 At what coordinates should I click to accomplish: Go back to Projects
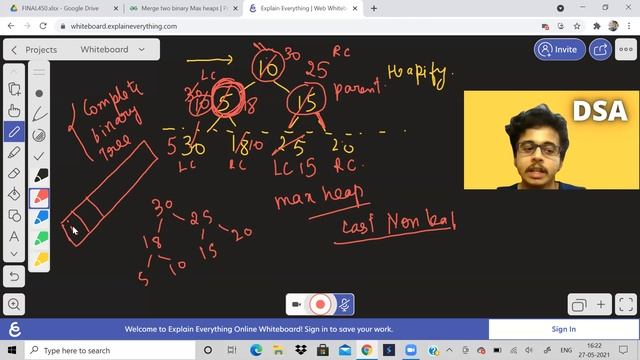click(35, 50)
